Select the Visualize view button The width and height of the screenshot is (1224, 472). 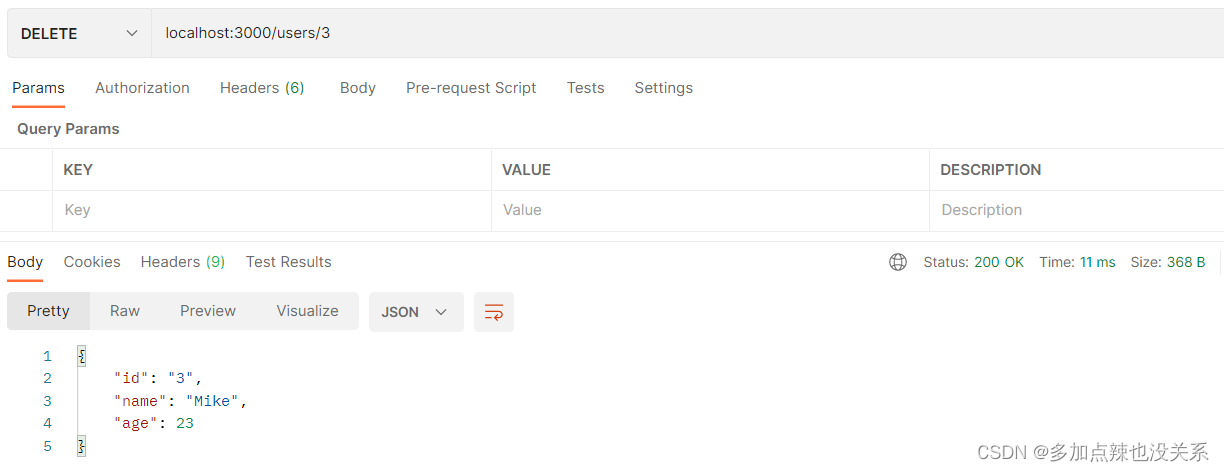(x=307, y=311)
